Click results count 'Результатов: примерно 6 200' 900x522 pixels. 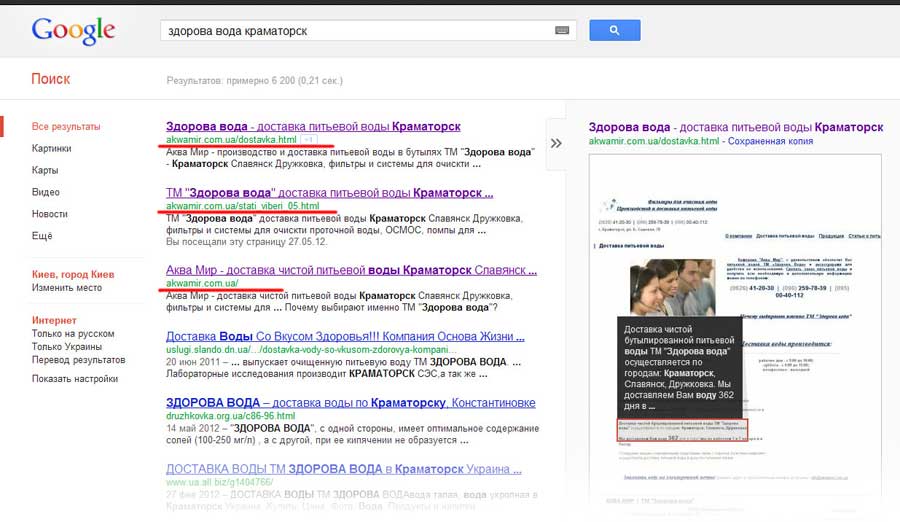254,80
